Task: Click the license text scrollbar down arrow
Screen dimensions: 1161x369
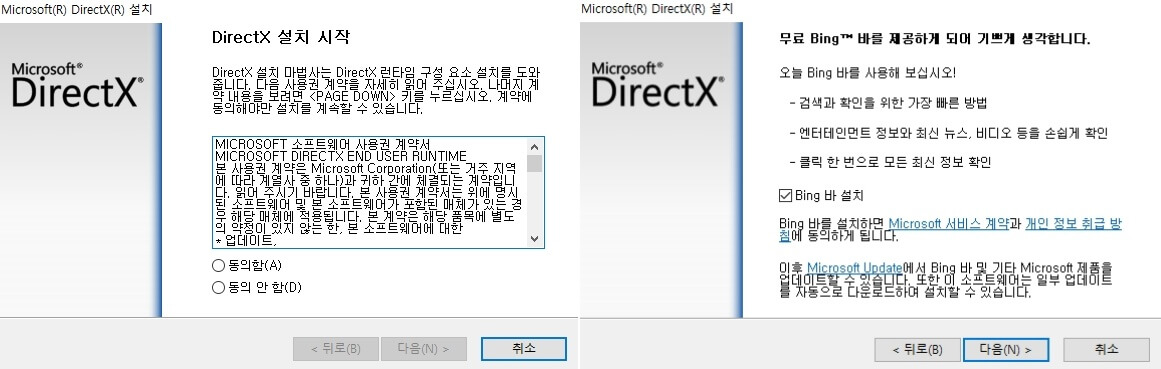Action: 535,239
